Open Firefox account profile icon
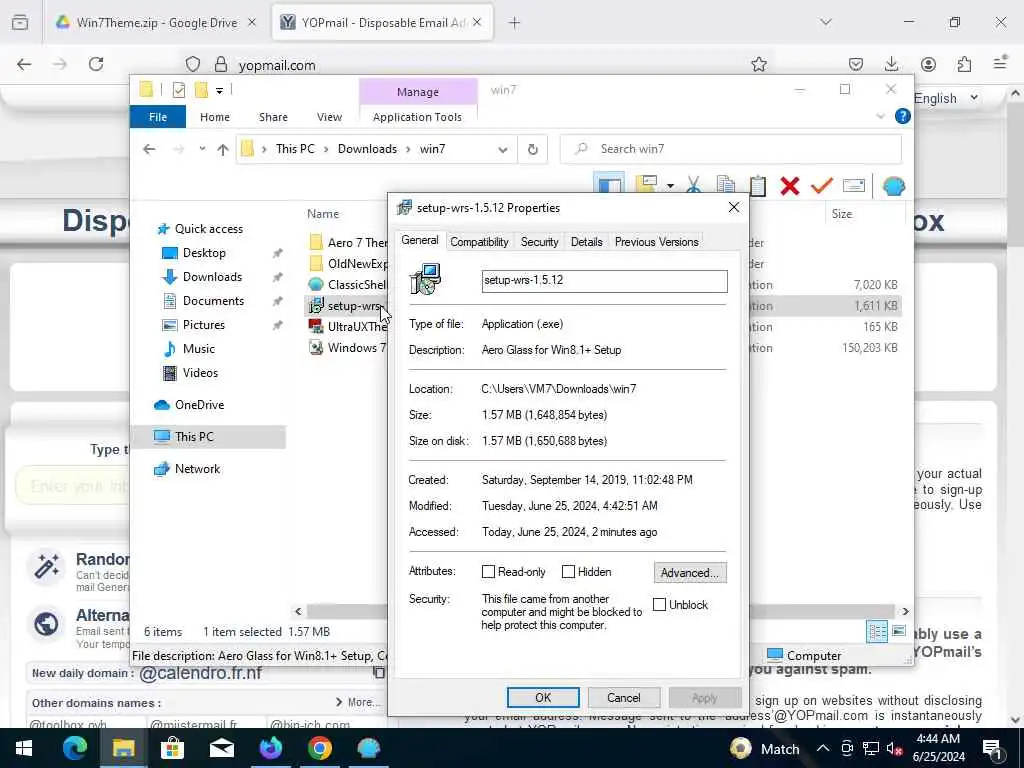 928,64
